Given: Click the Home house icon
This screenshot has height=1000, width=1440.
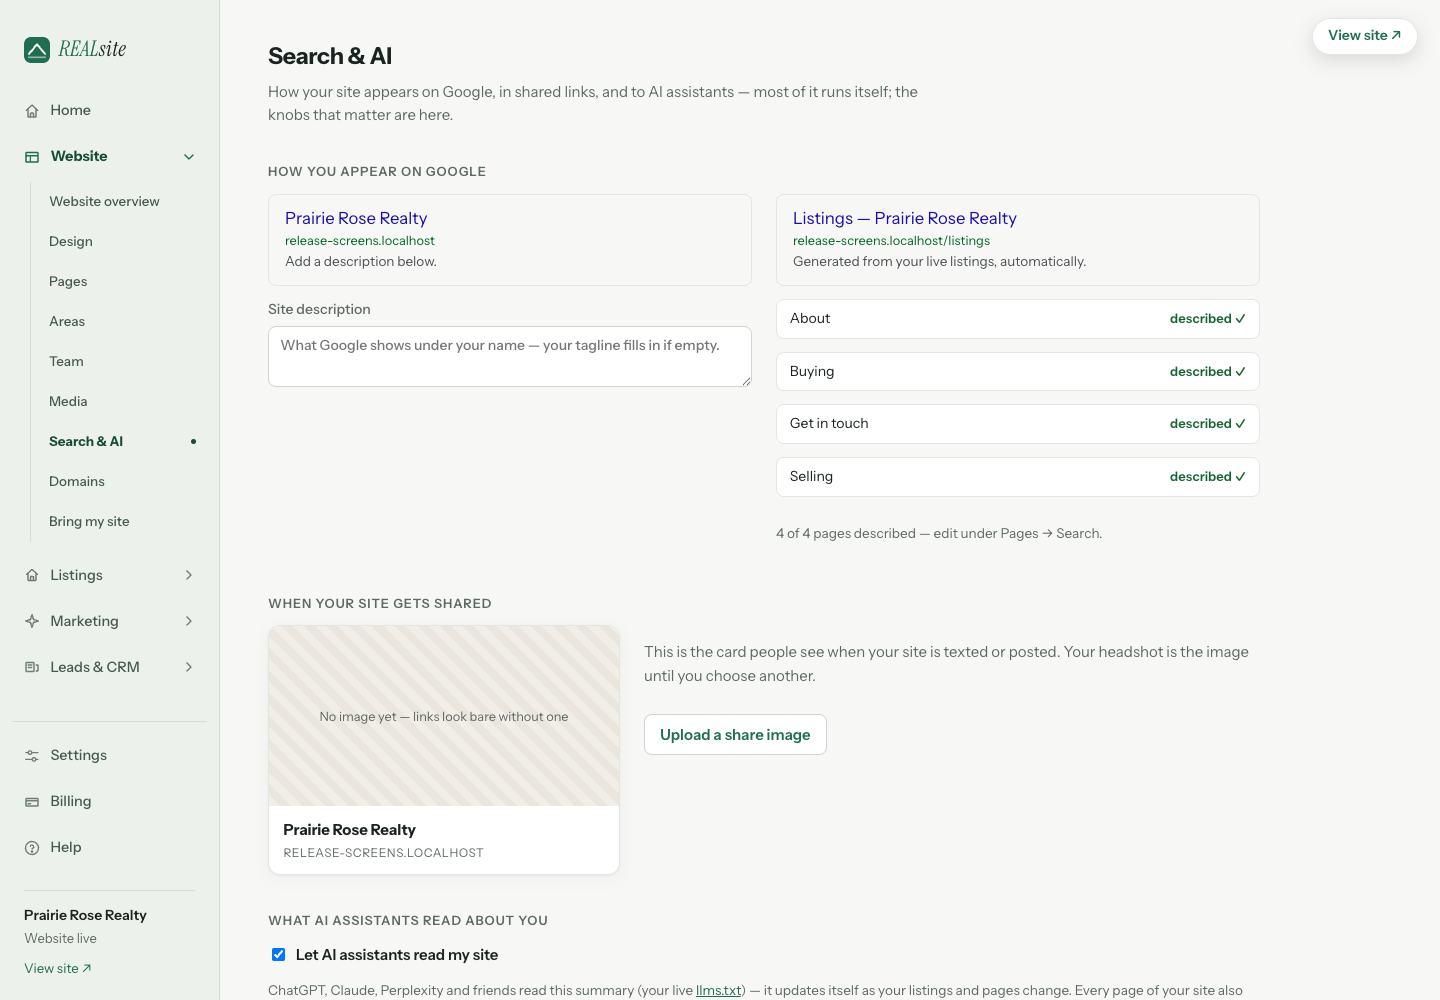Looking at the screenshot, I should 32,111.
